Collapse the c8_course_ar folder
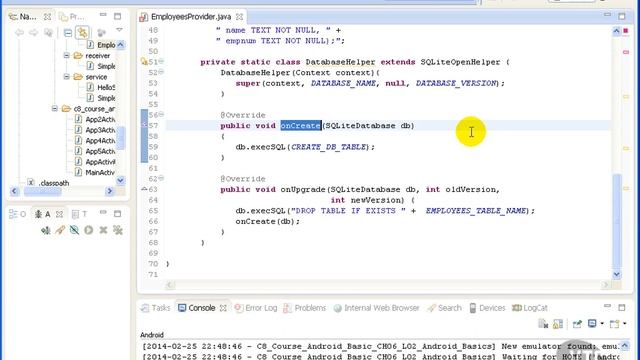Viewport: 640px width, 360px height. click(55, 109)
